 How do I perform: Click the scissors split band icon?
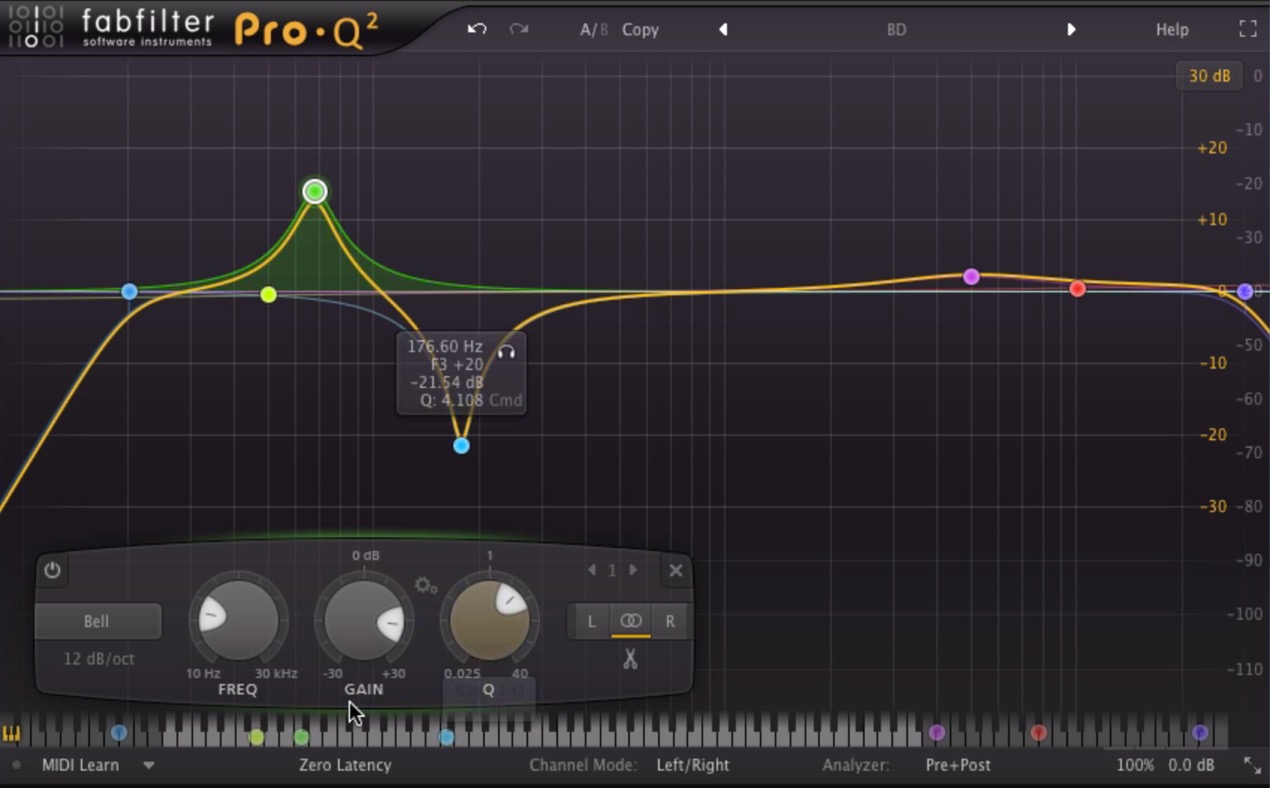(x=630, y=659)
